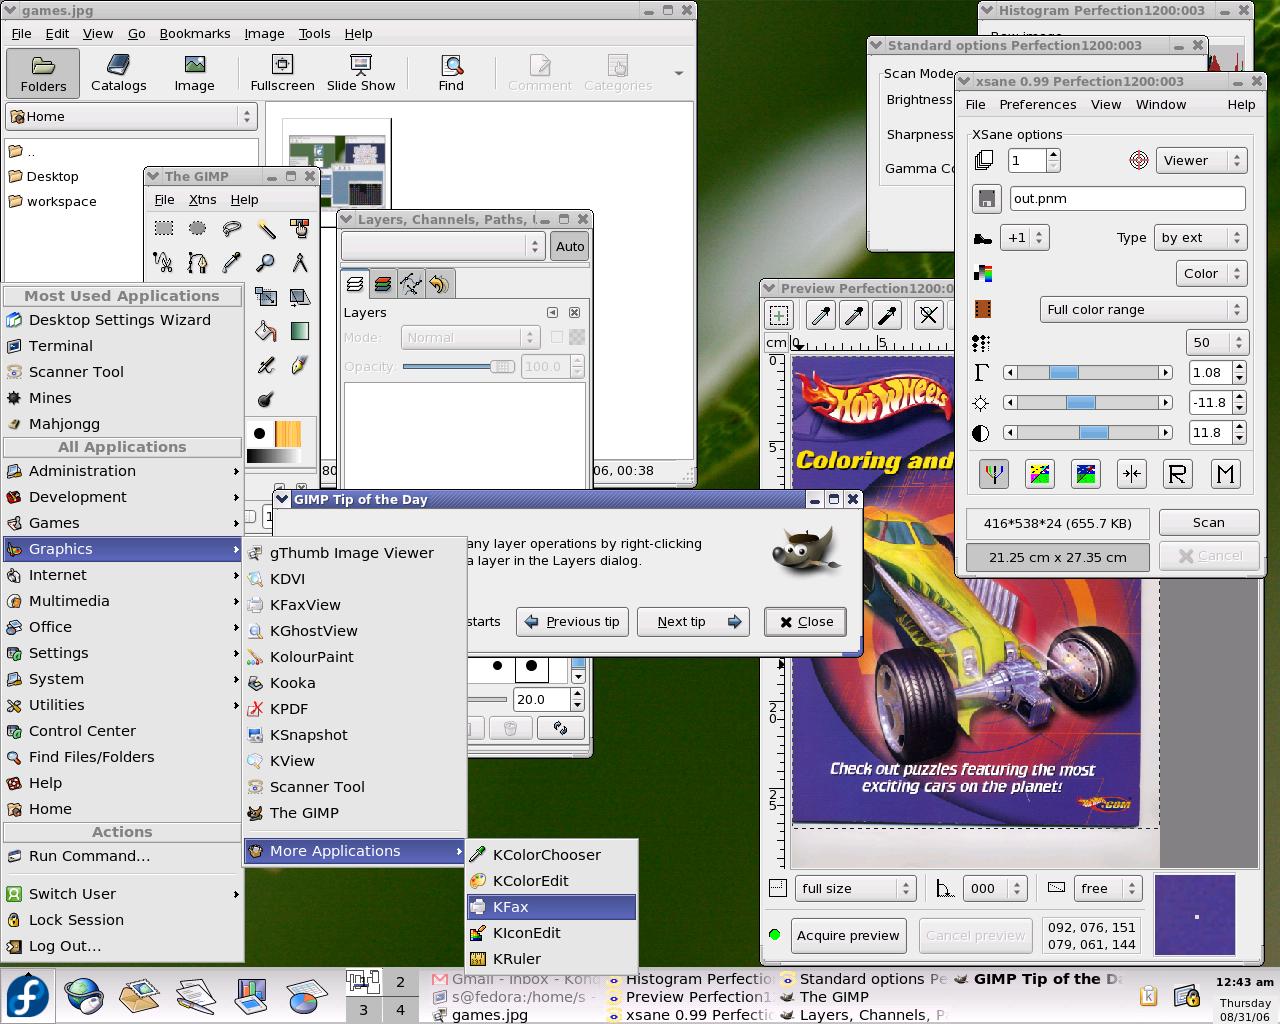Open Color scan mode dropdown
1280x1024 pixels.
(1211, 273)
